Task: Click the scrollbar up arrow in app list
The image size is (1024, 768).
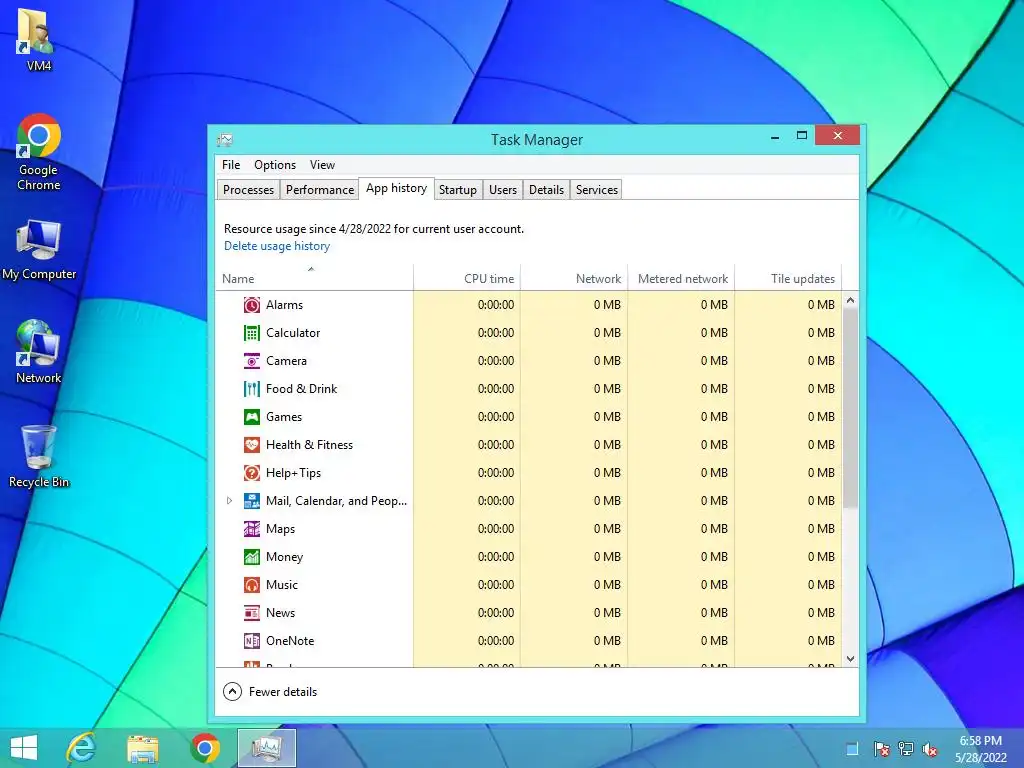Action: [850, 300]
